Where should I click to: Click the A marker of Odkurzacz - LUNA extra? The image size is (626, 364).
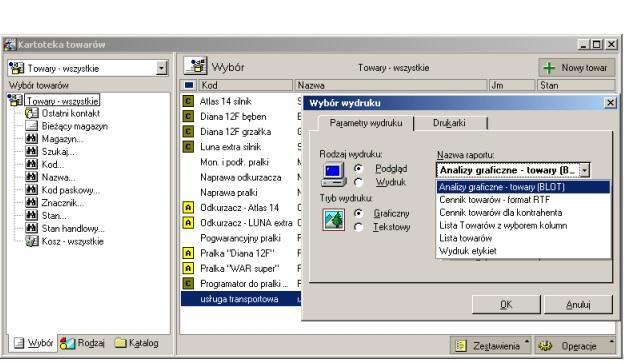point(188,223)
